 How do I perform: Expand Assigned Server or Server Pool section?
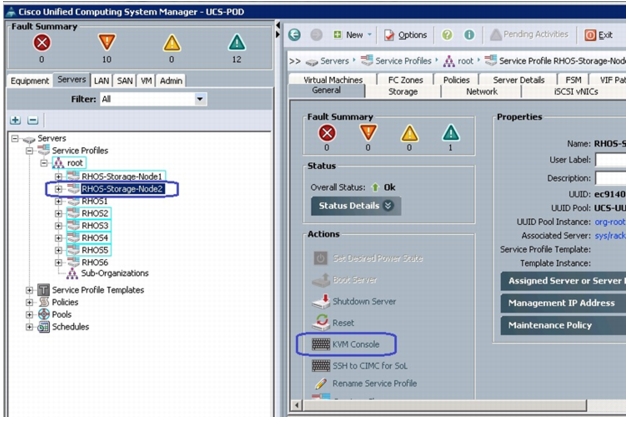coord(563,281)
